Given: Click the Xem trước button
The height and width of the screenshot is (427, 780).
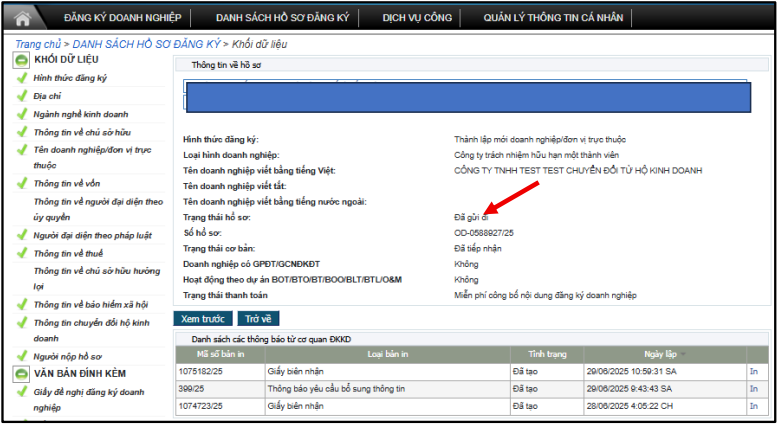Looking at the screenshot, I should (203, 319).
